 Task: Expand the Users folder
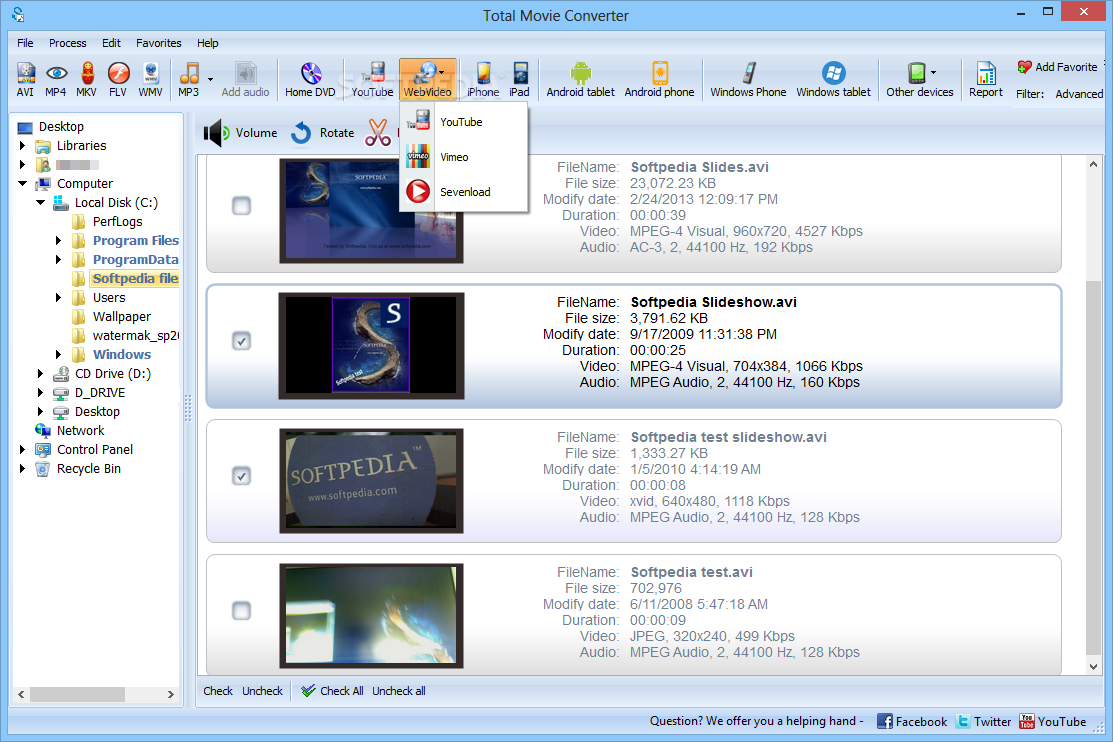[x=59, y=298]
